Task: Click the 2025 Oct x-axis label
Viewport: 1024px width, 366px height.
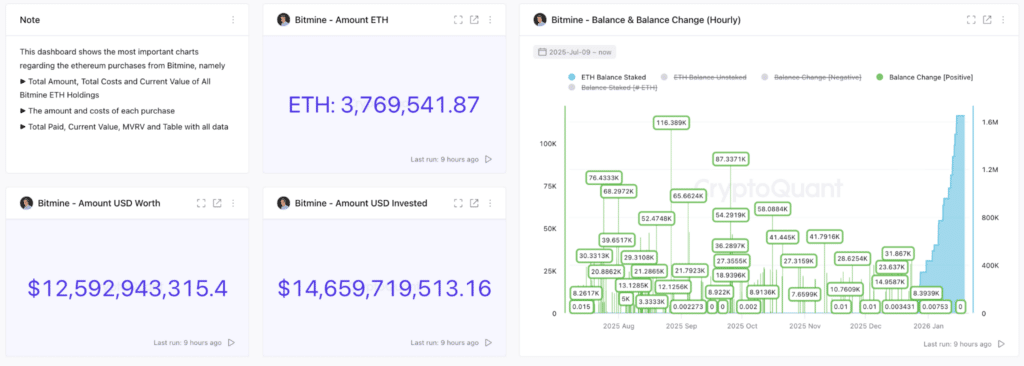Action: pos(742,325)
